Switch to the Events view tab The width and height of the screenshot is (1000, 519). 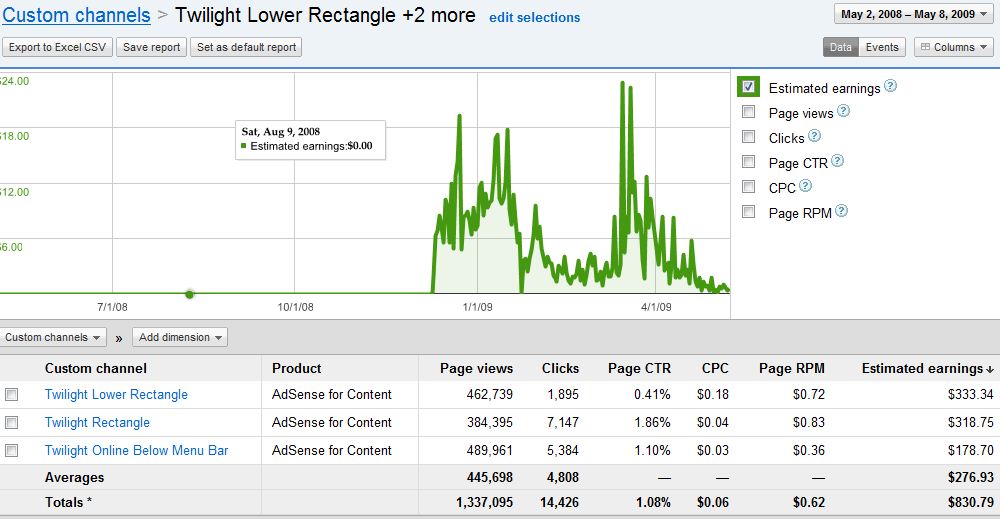(882, 47)
